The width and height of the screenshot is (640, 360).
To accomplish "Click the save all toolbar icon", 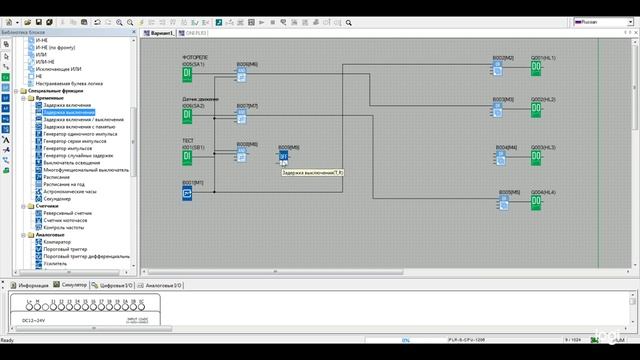I will coord(49,22).
